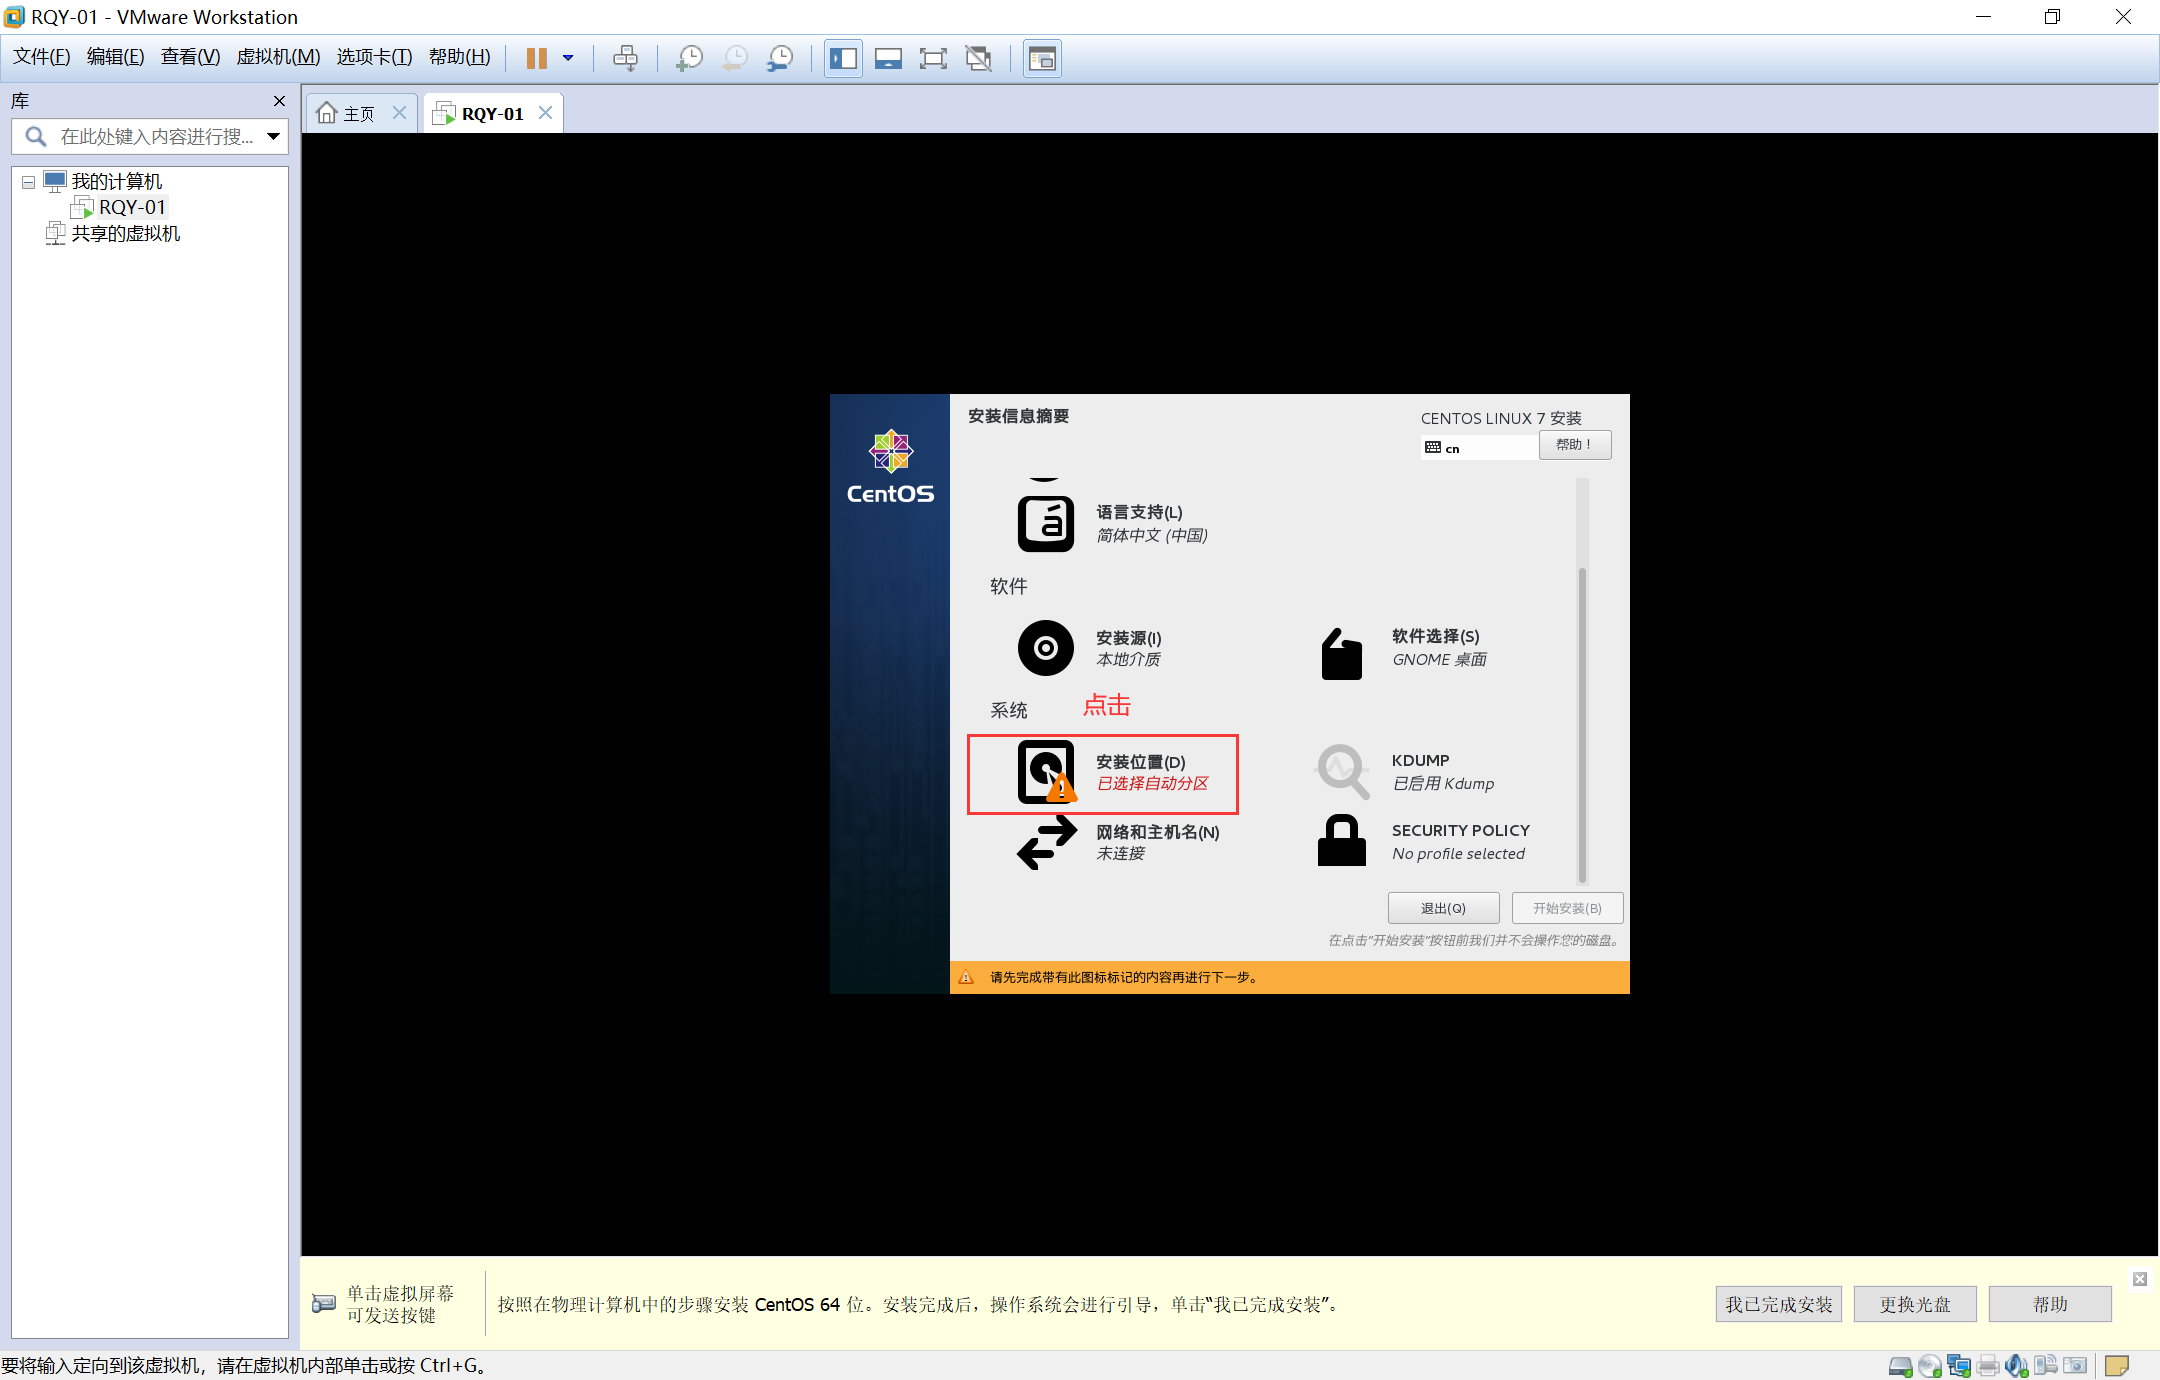The width and height of the screenshot is (2160, 1380).
Task: Click the 网络和主机名(N) arrows icon
Action: pyautogui.click(x=1046, y=842)
